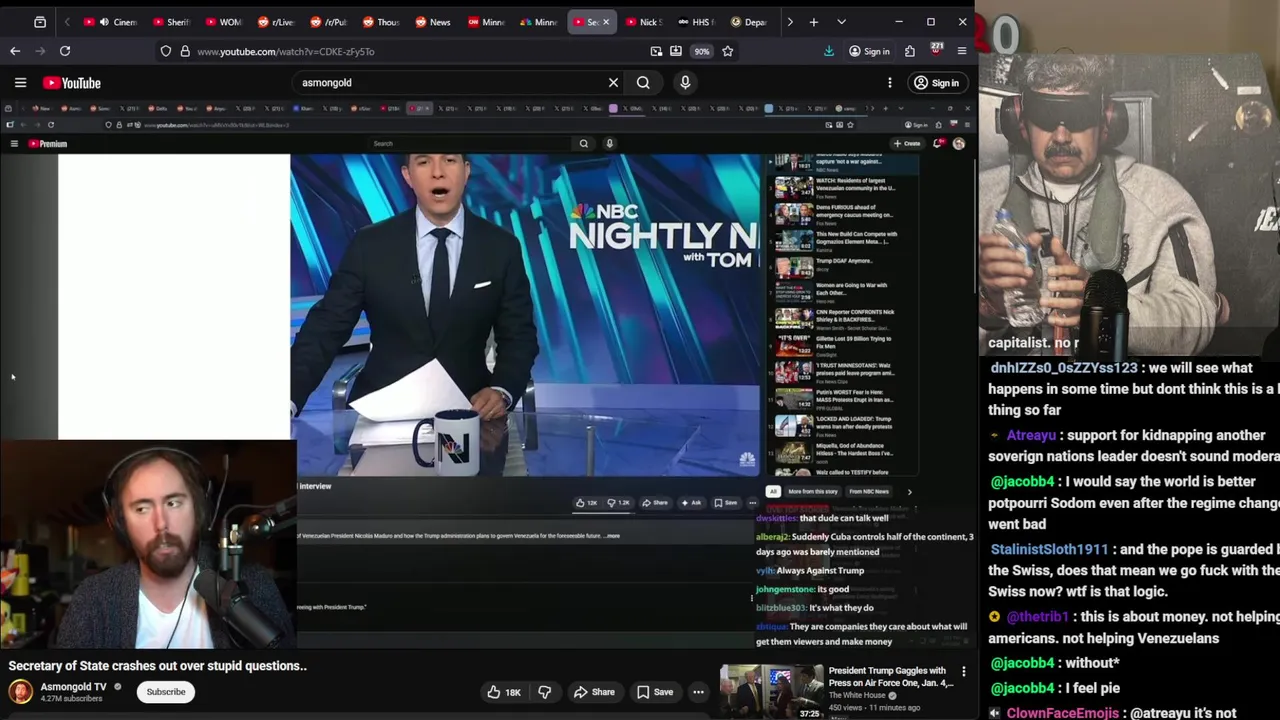The height and width of the screenshot is (720, 1280).
Task: Switch to the HHS tab
Action: tap(696, 22)
